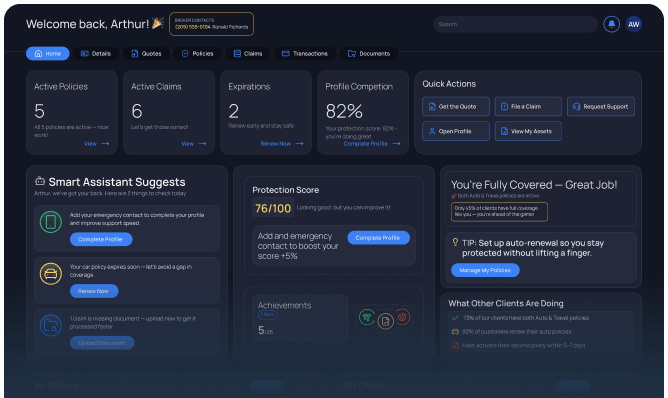Click the Broker Contacts info box
668x398 pixels.
click(x=211, y=24)
